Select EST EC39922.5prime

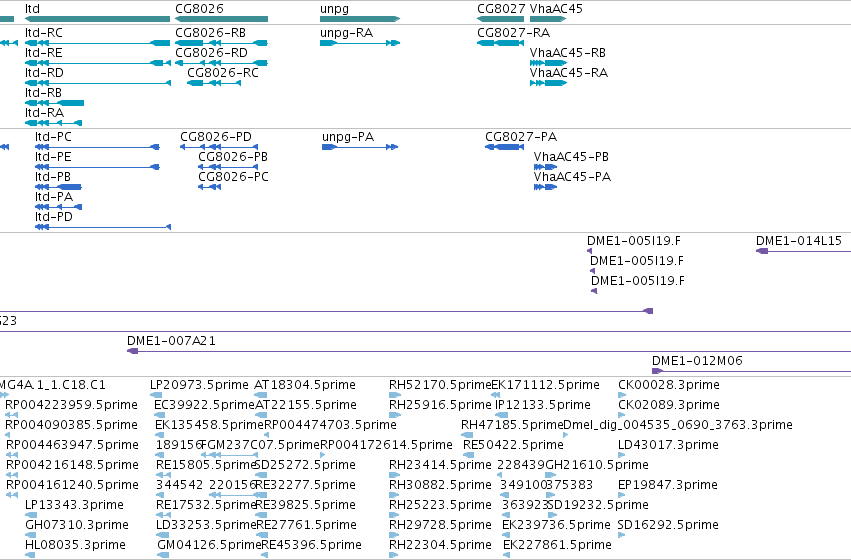[205, 405]
